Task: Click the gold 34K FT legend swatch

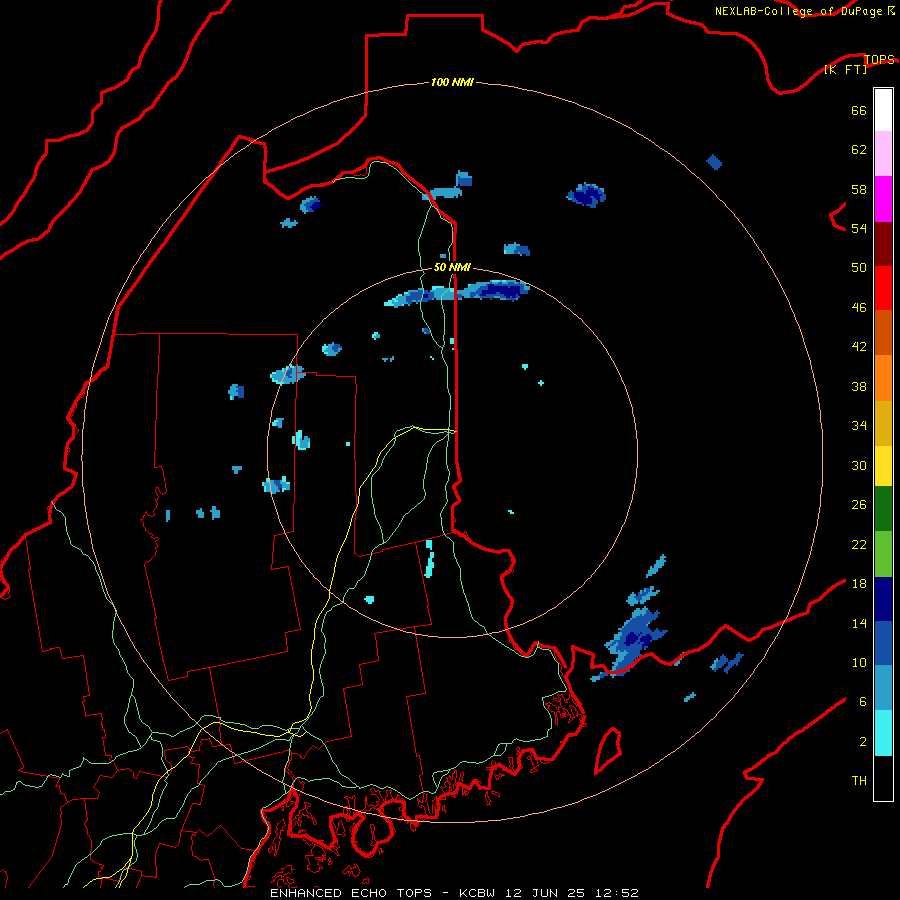Action: [883, 423]
